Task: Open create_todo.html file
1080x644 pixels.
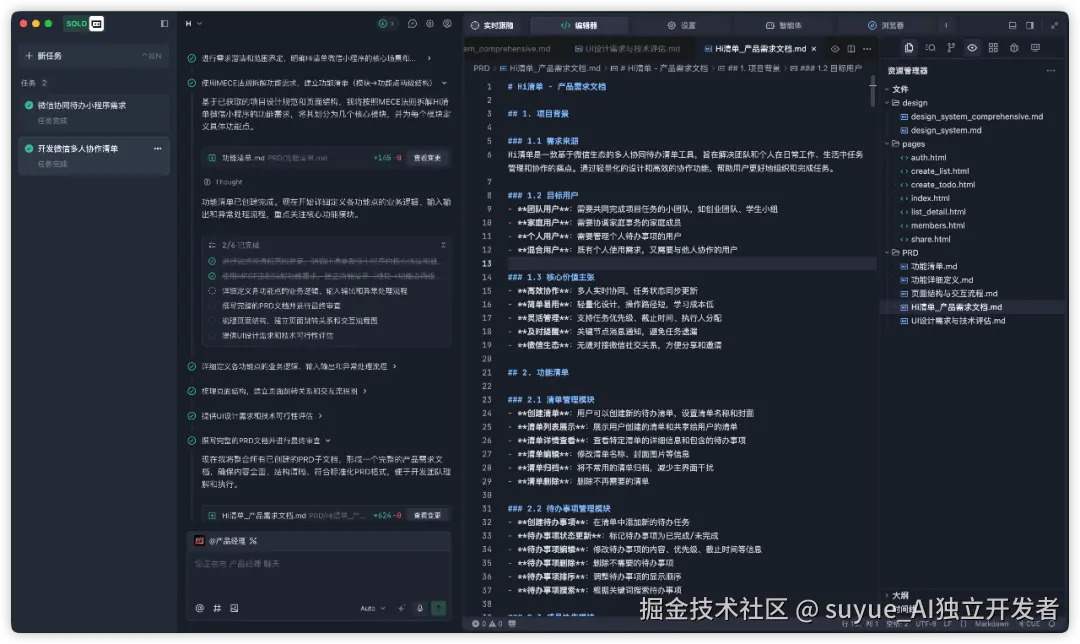Action: point(937,185)
